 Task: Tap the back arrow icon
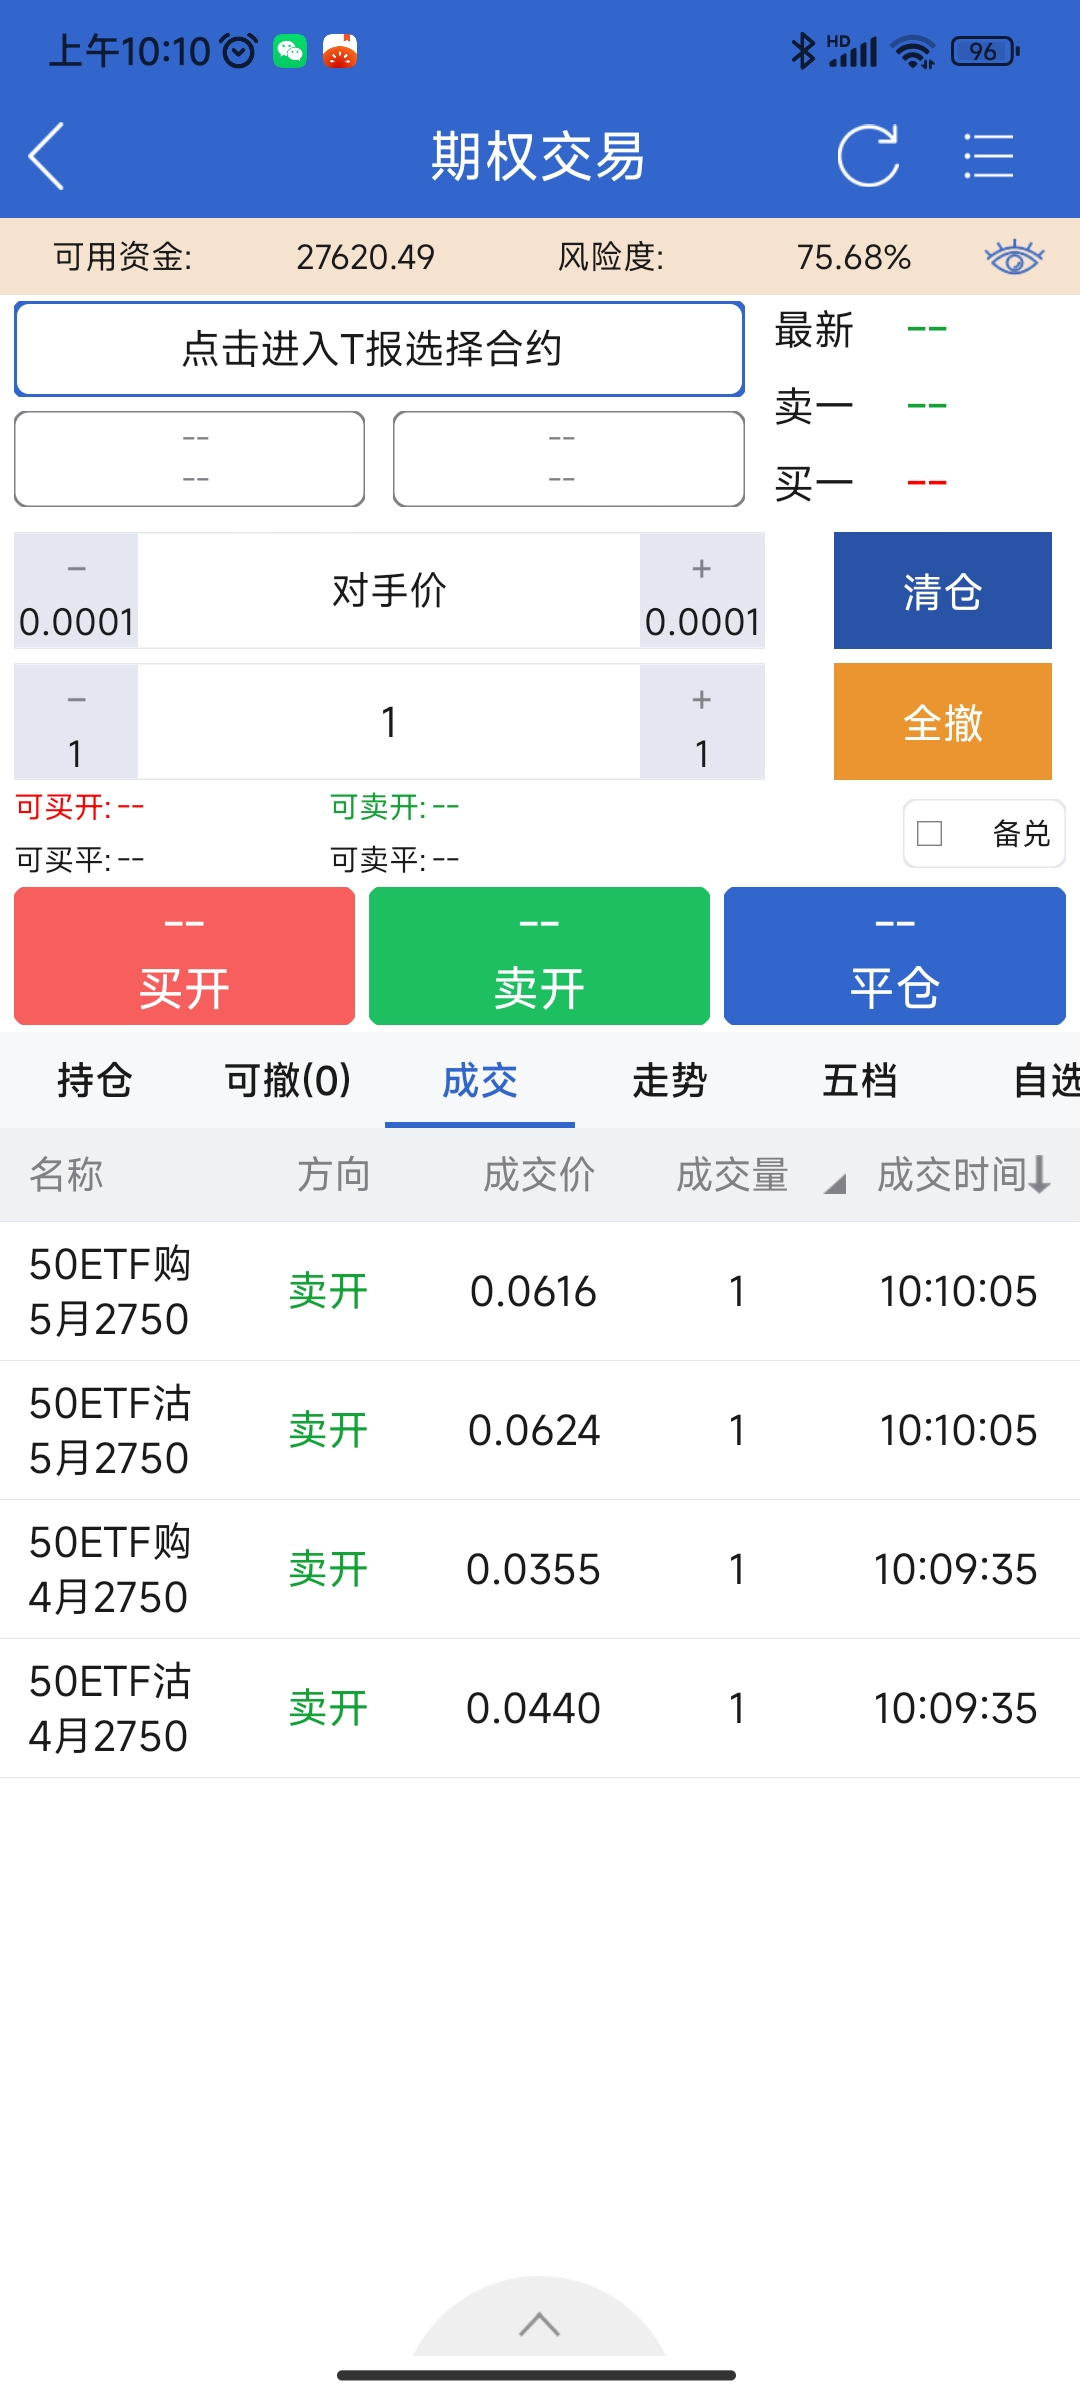(47, 157)
